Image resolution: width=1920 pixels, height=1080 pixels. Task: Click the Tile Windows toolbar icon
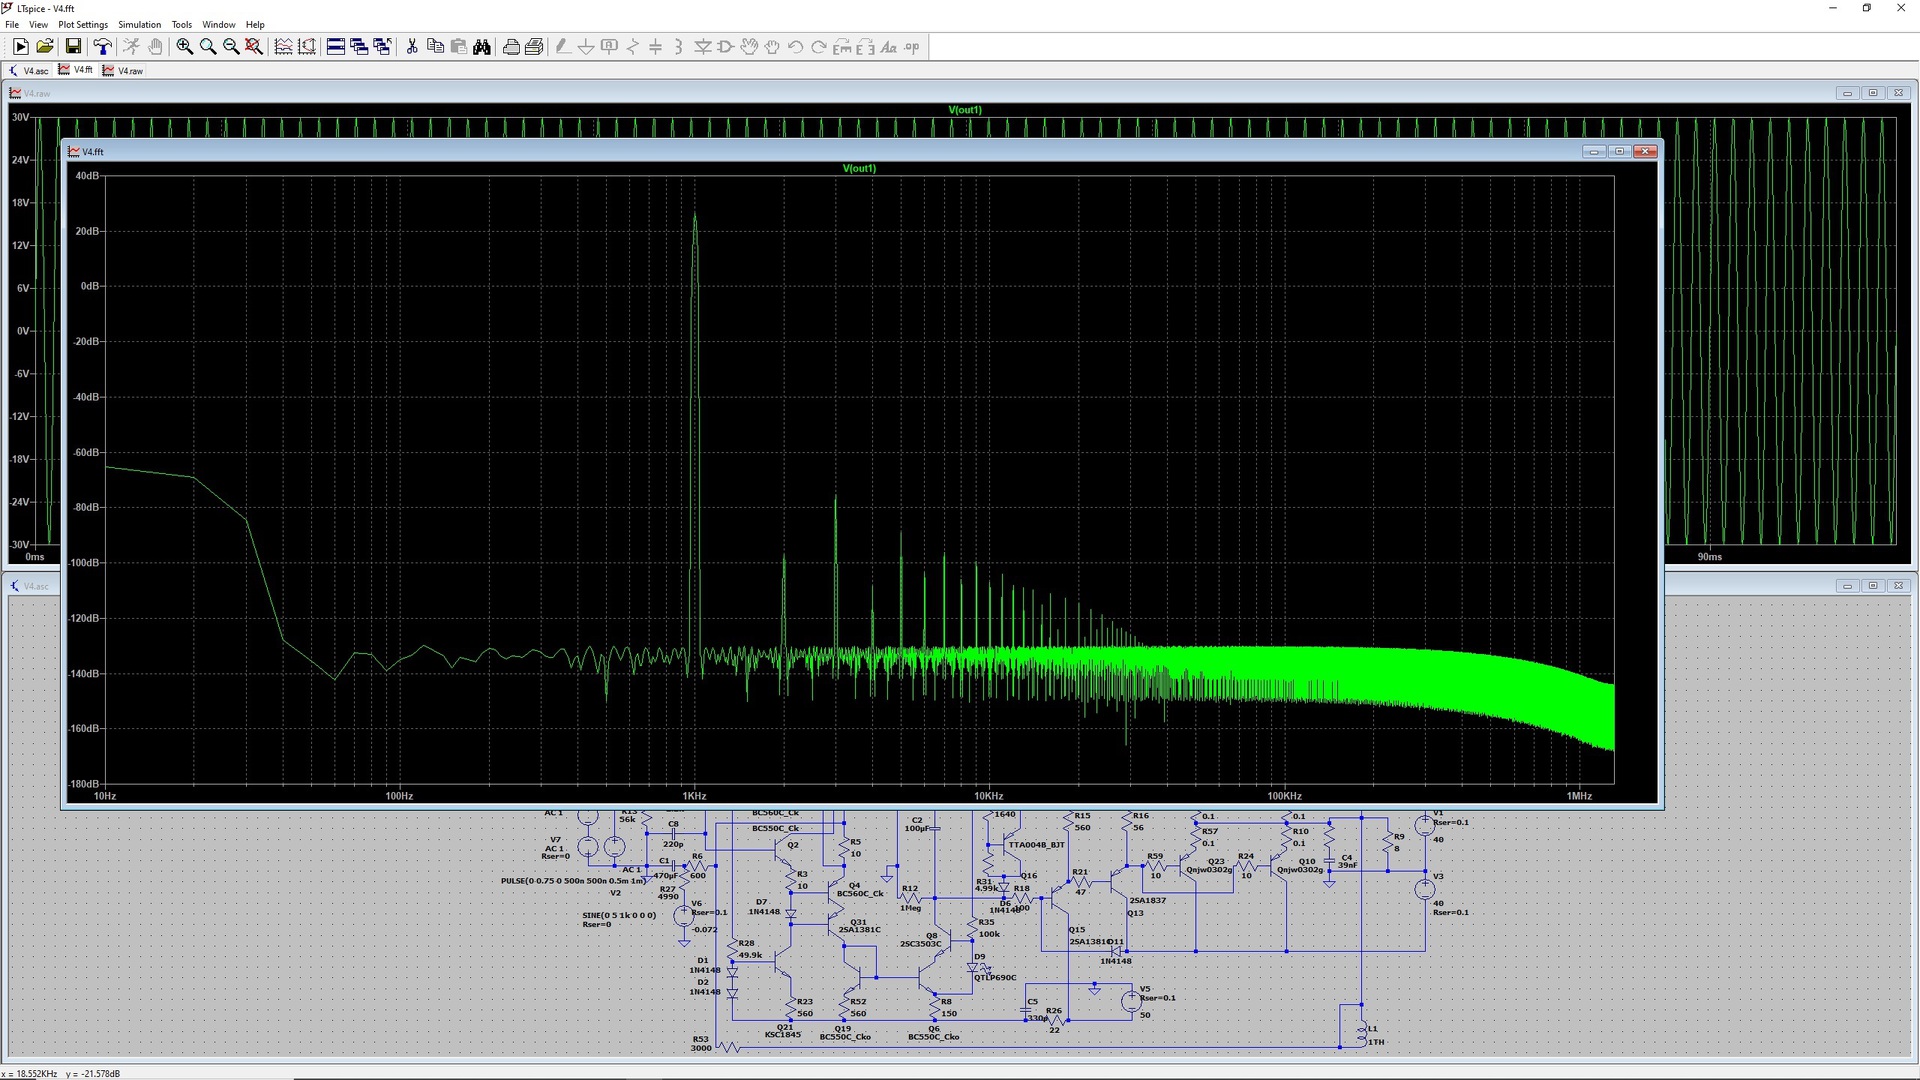[x=336, y=47]
